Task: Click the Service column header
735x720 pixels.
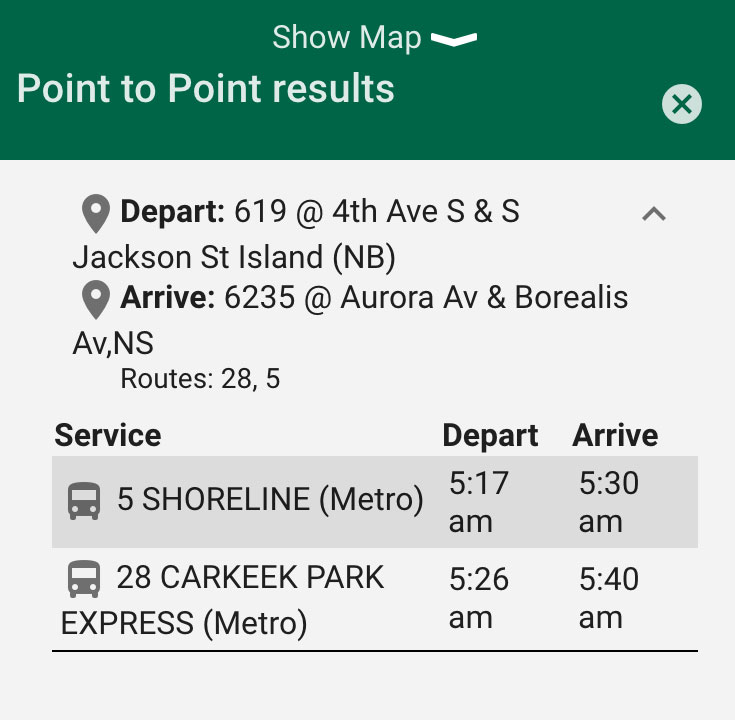Action: point(108,435)
